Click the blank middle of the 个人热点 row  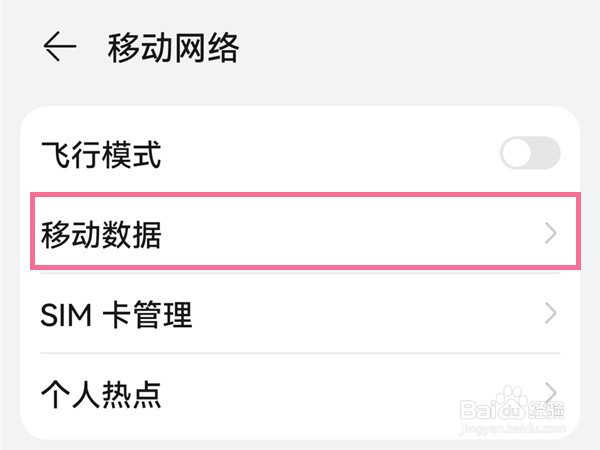(330, 393)
